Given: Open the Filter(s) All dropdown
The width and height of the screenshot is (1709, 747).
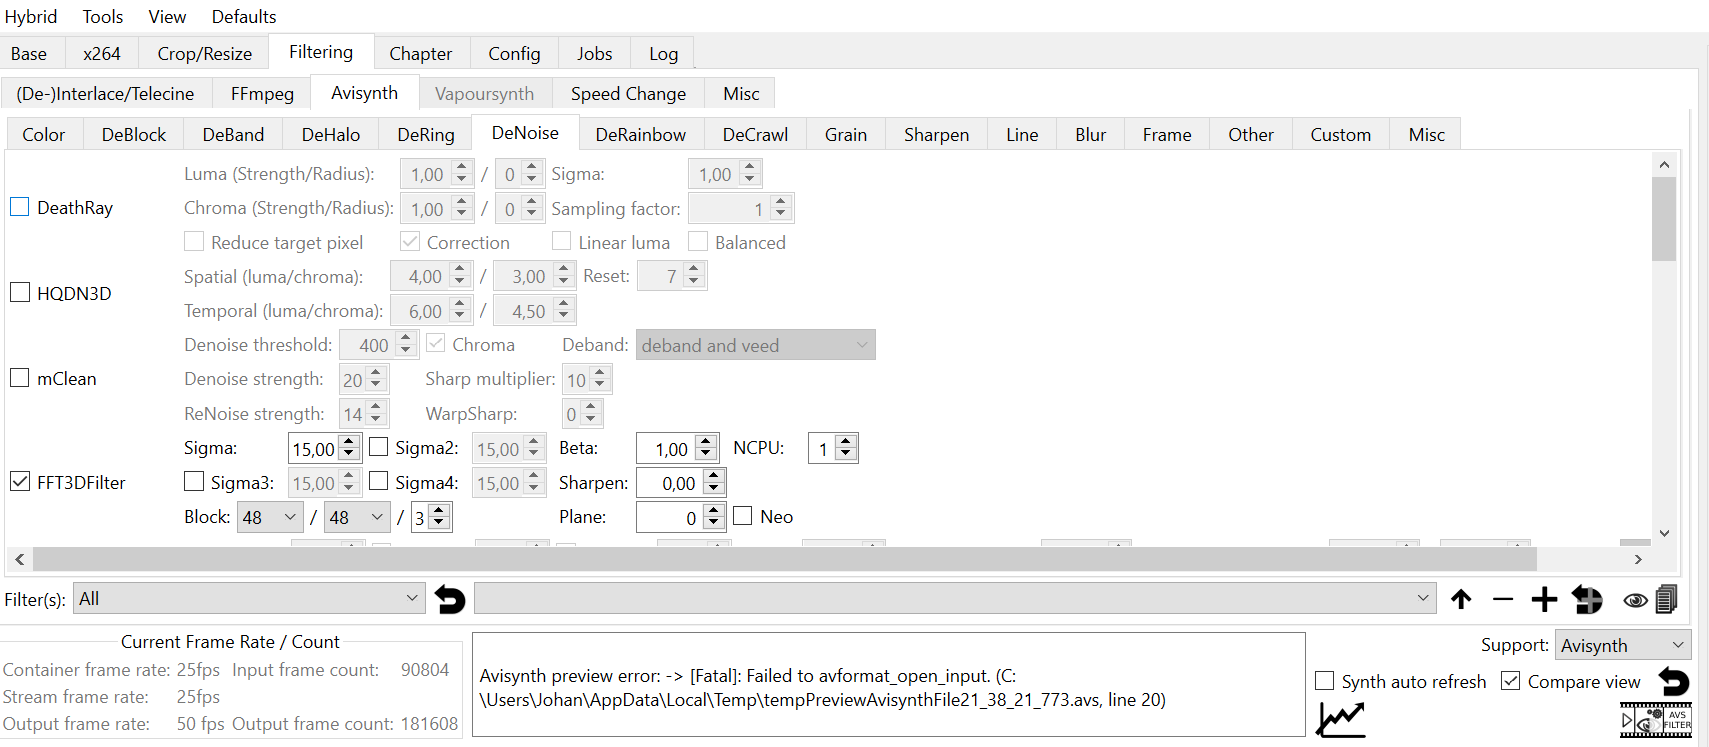Looking at the screenshot, I should pos(248,599).
